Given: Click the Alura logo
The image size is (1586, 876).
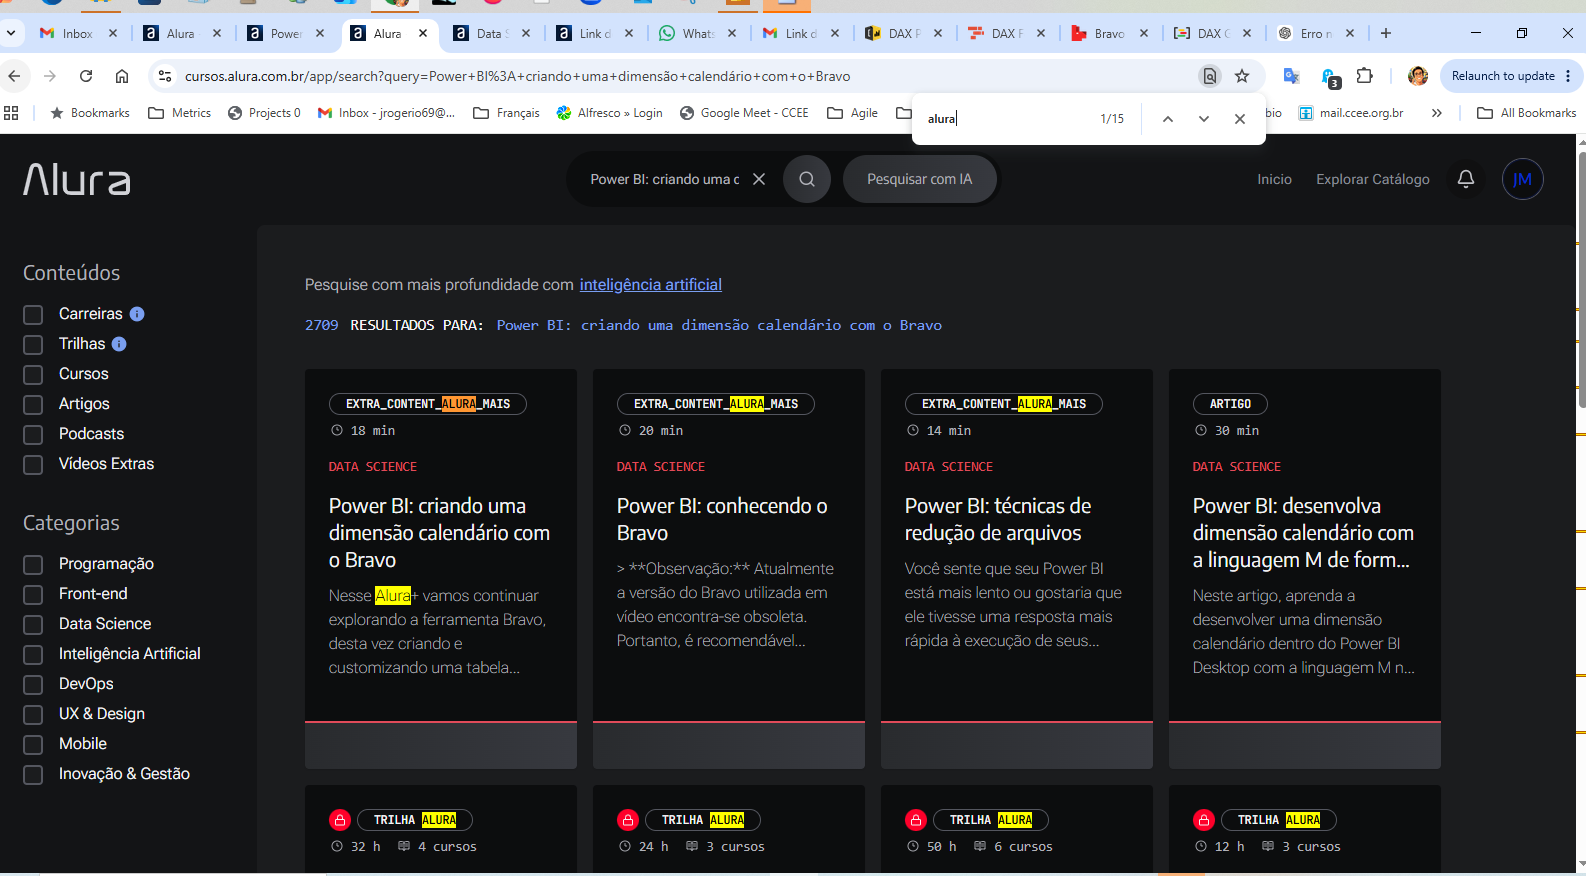Looking at the screenshot, I should coord(77,180).
